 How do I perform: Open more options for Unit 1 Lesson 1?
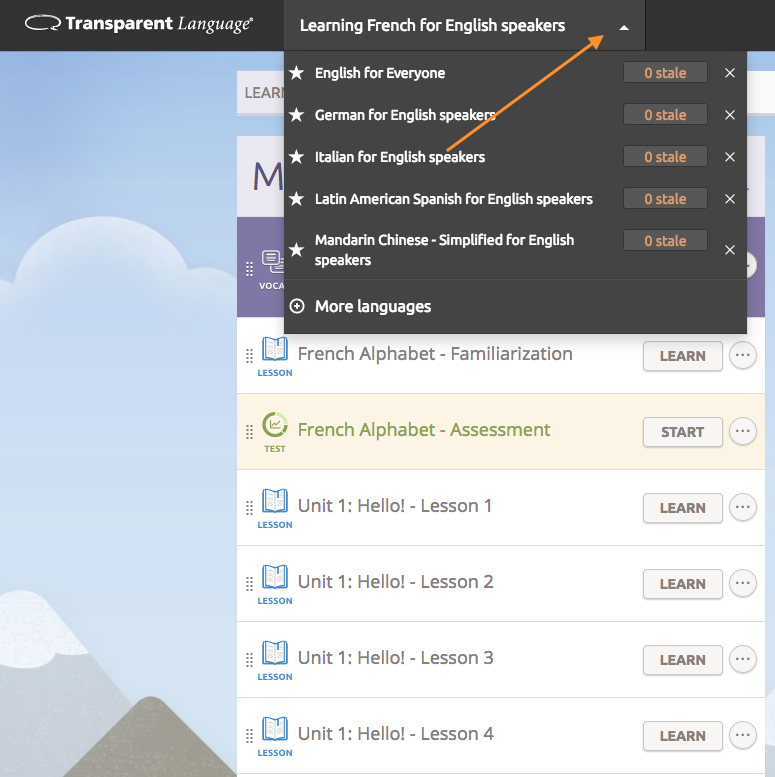point(743,507)
